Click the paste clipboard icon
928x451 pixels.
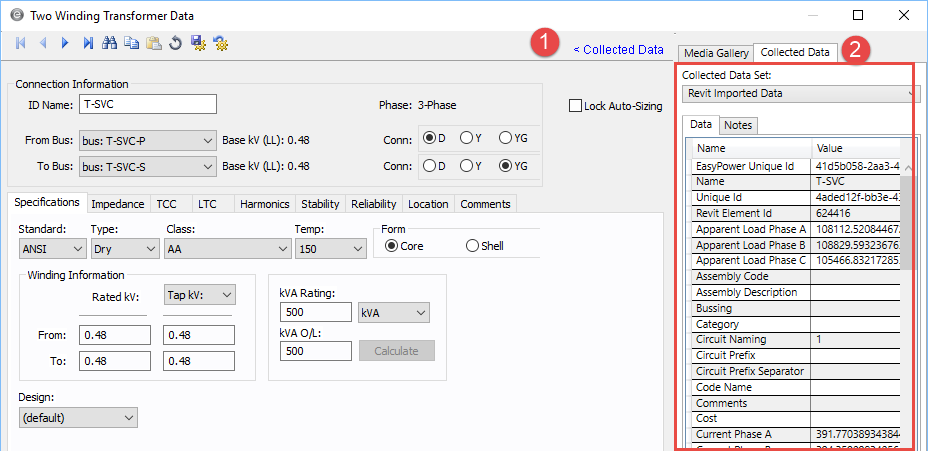pyautogui.click(x=154, y=43)
